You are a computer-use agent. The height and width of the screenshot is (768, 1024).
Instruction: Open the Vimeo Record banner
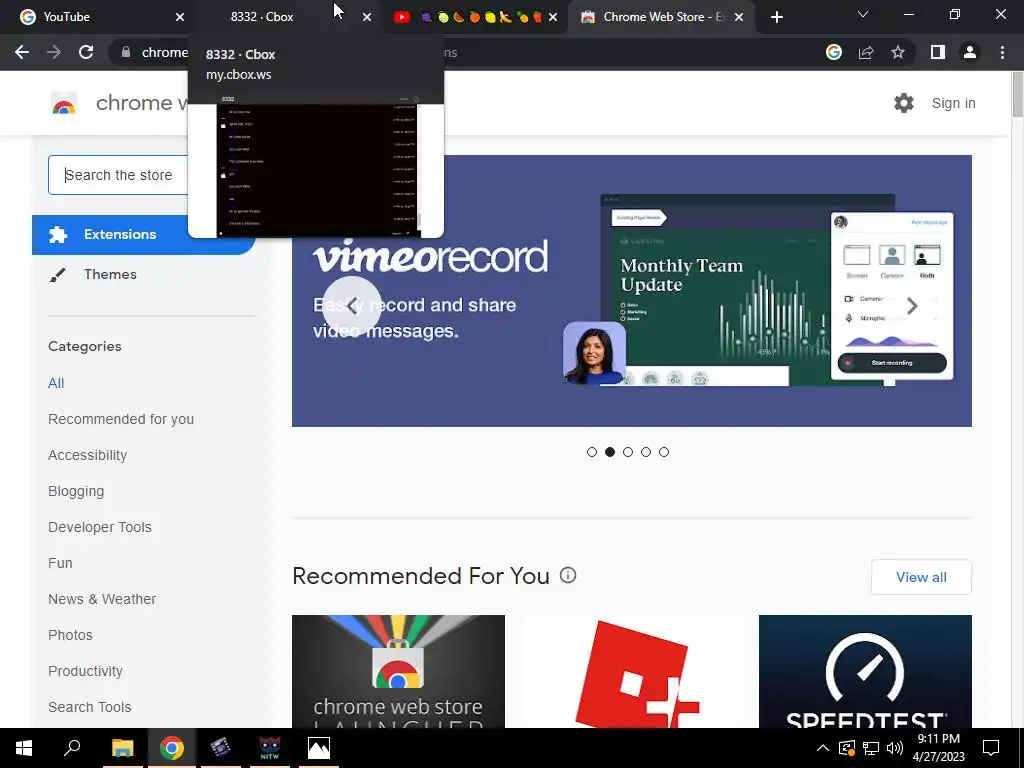click(x=632, y=291)
